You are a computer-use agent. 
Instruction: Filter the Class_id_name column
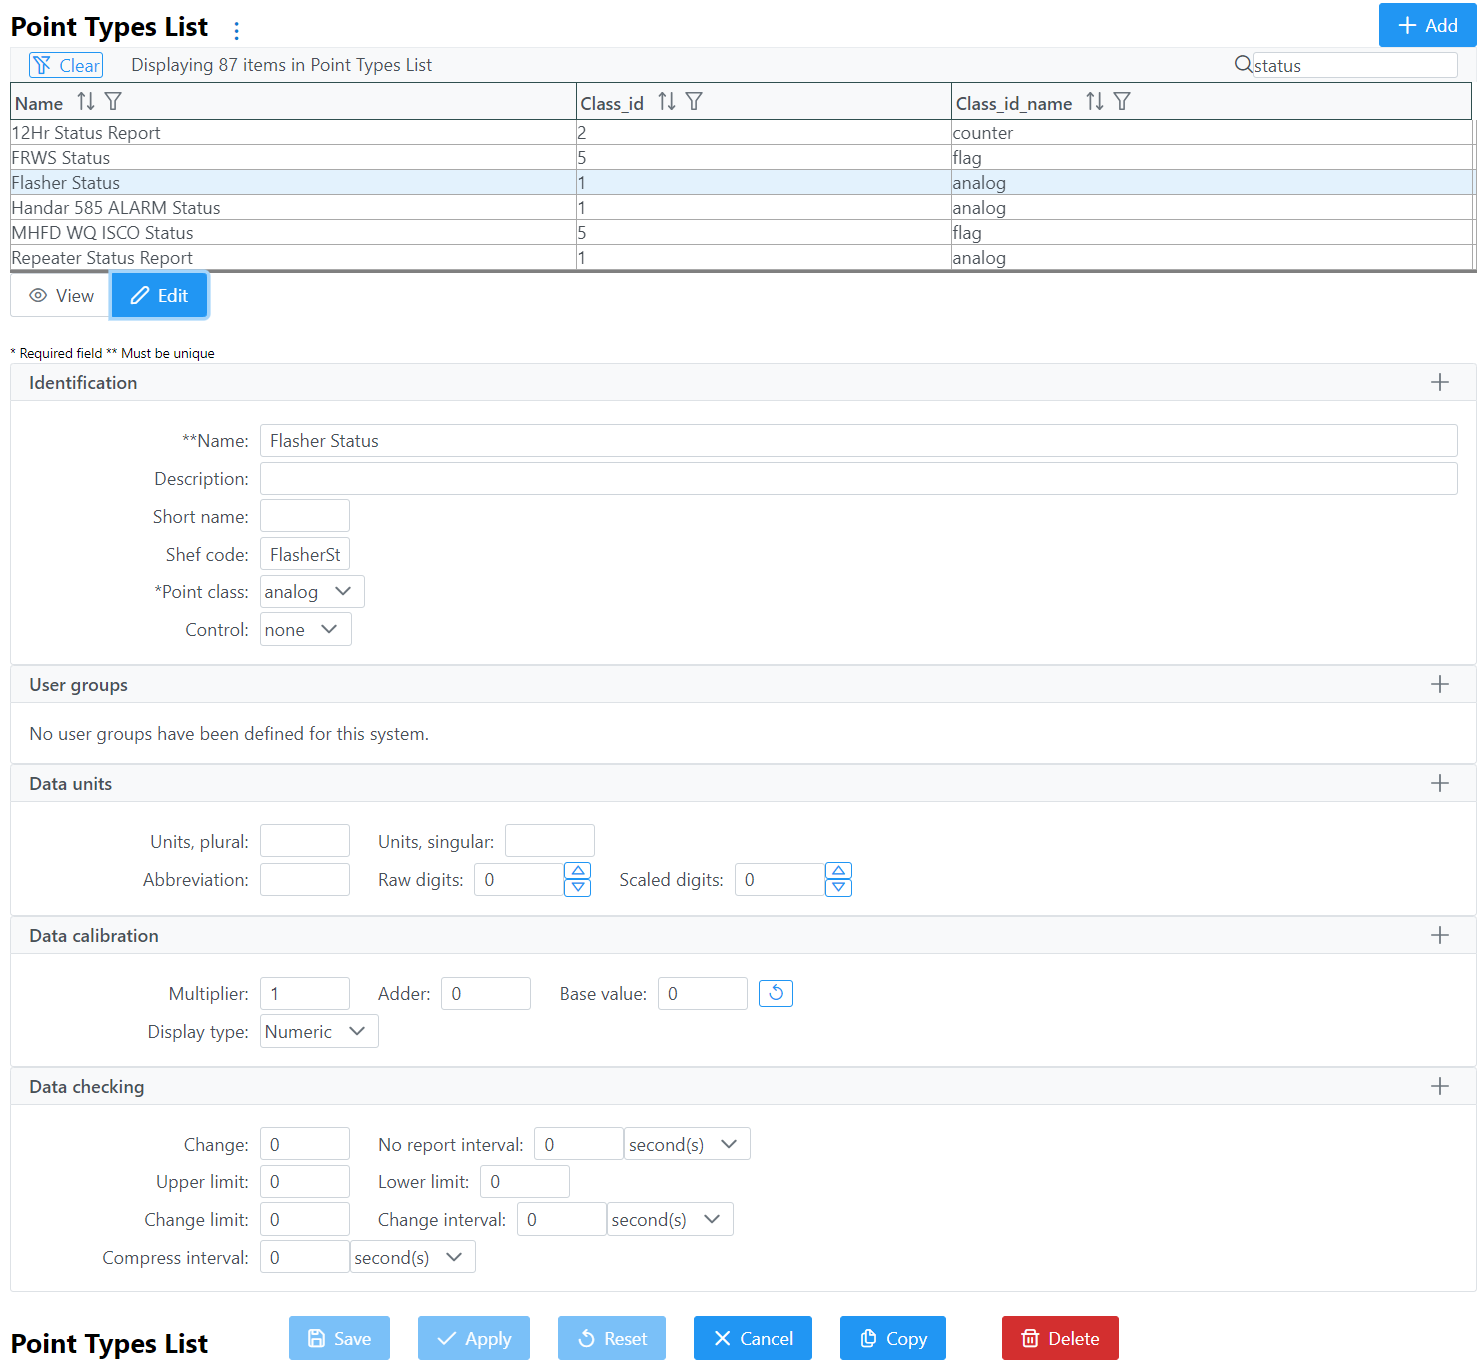click(1122, 102)
